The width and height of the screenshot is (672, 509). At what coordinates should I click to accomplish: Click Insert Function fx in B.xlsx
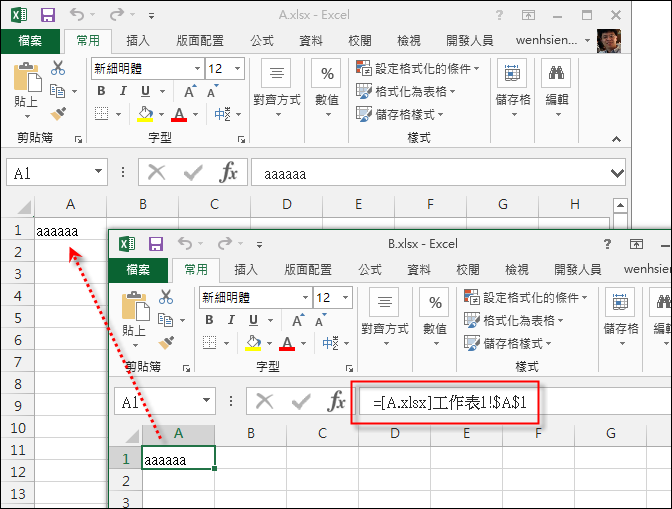pos(336,401)
